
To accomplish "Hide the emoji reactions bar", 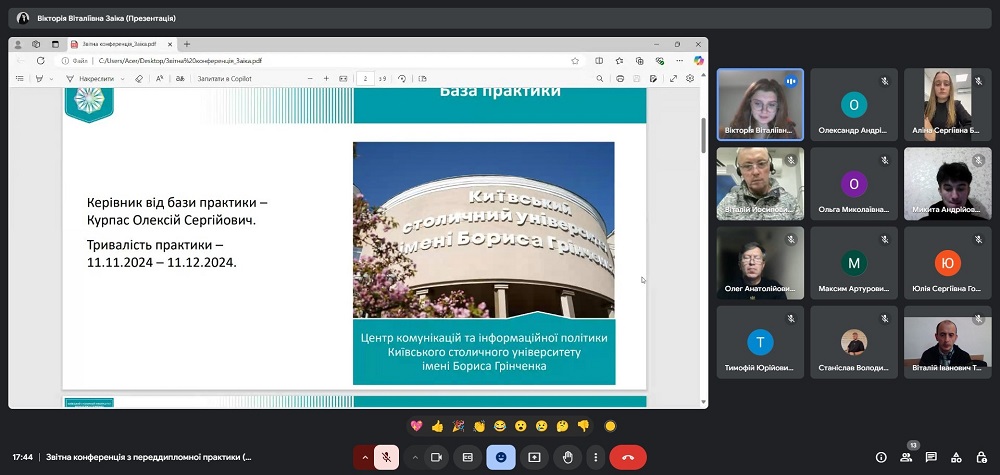I will tap(500, 457).
